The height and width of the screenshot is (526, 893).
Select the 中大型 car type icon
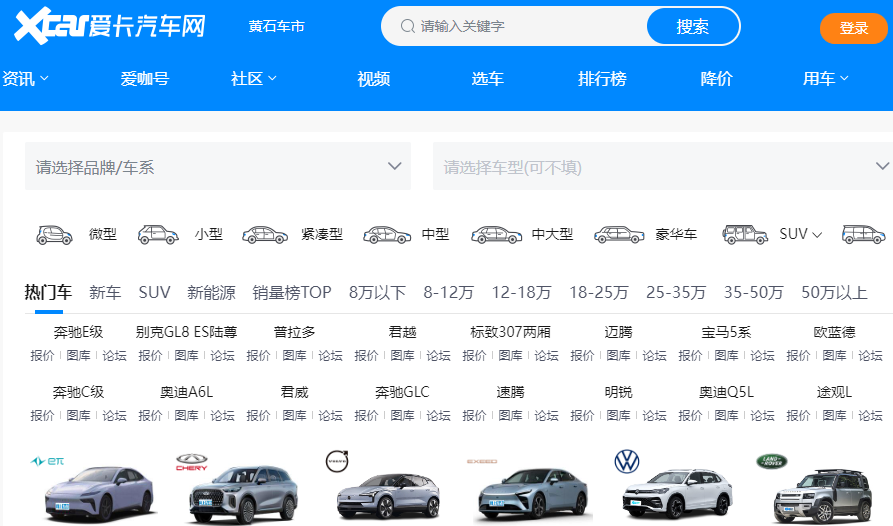point(496,235)
